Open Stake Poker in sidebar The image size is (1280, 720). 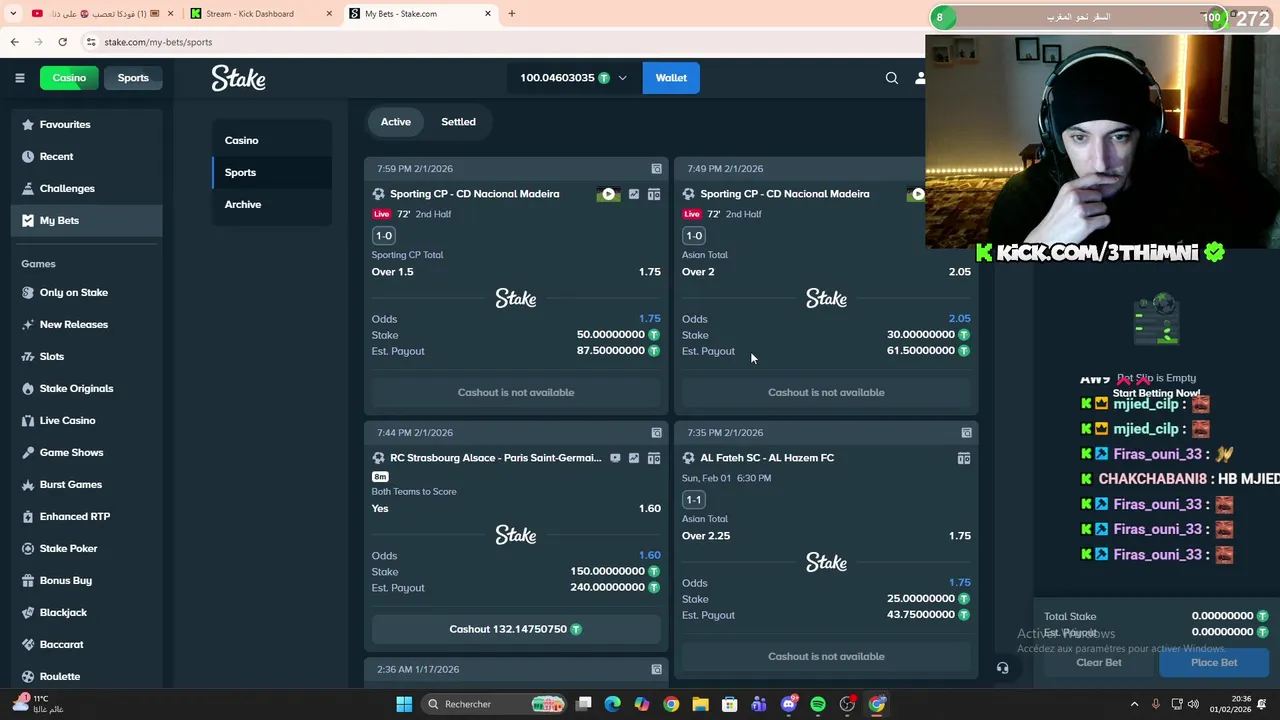[86, 548]
